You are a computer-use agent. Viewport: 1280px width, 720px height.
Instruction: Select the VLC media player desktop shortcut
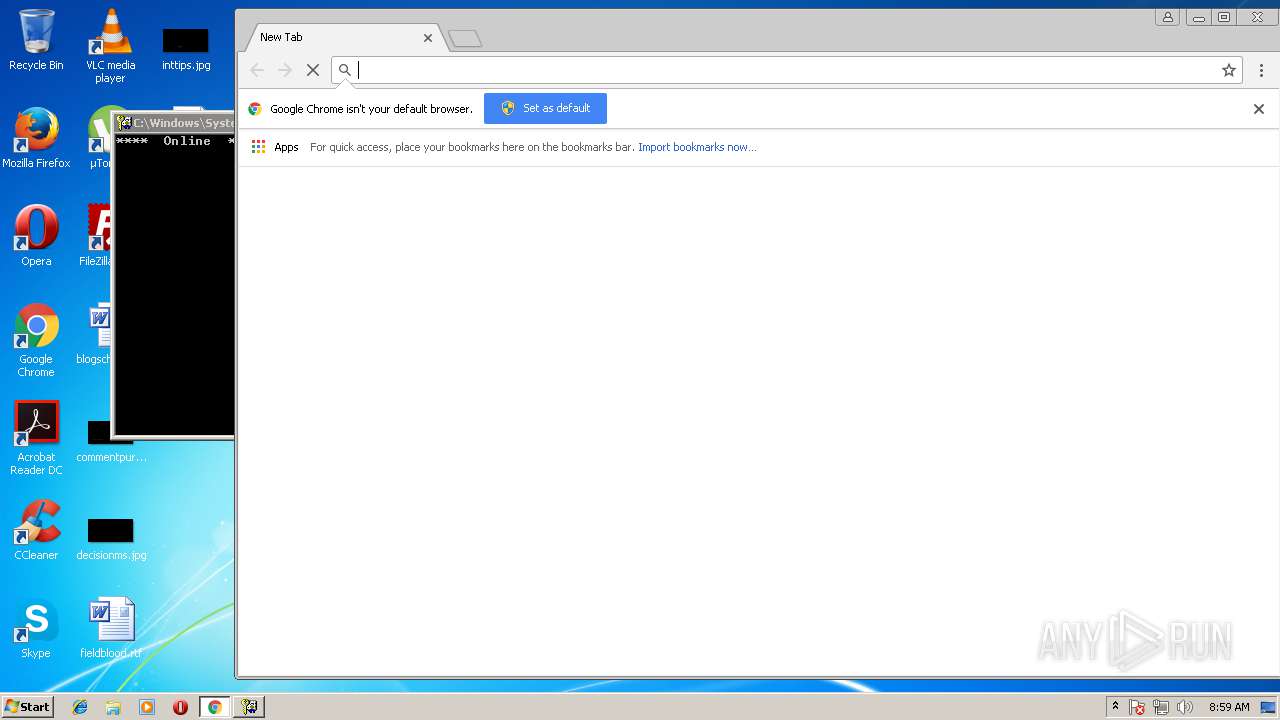(x=110, y=45)
